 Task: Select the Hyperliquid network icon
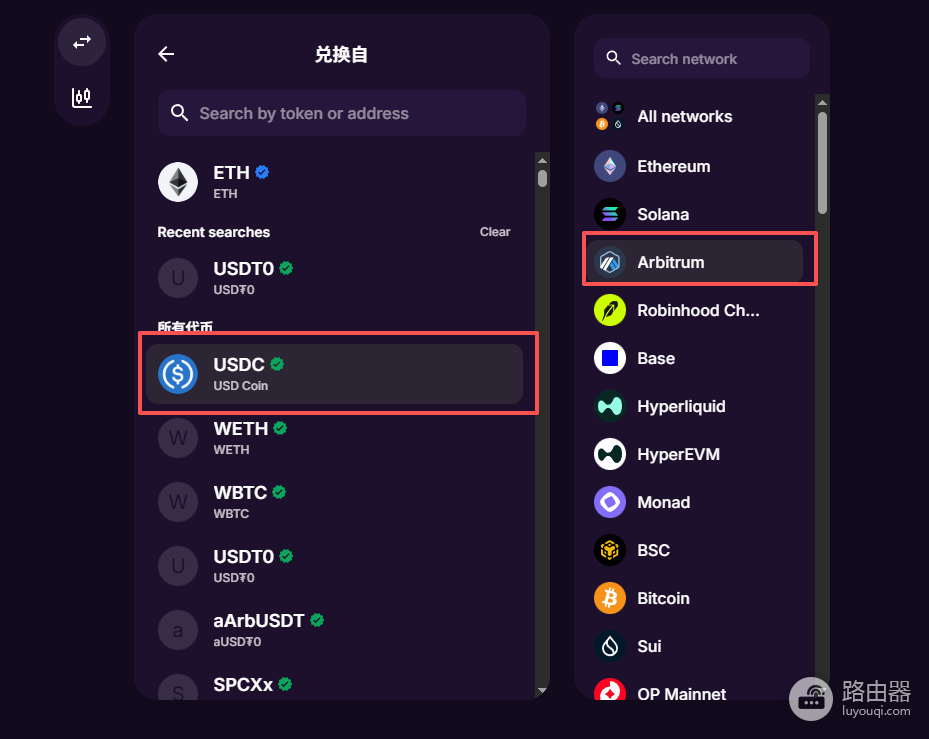pos(610,406)
